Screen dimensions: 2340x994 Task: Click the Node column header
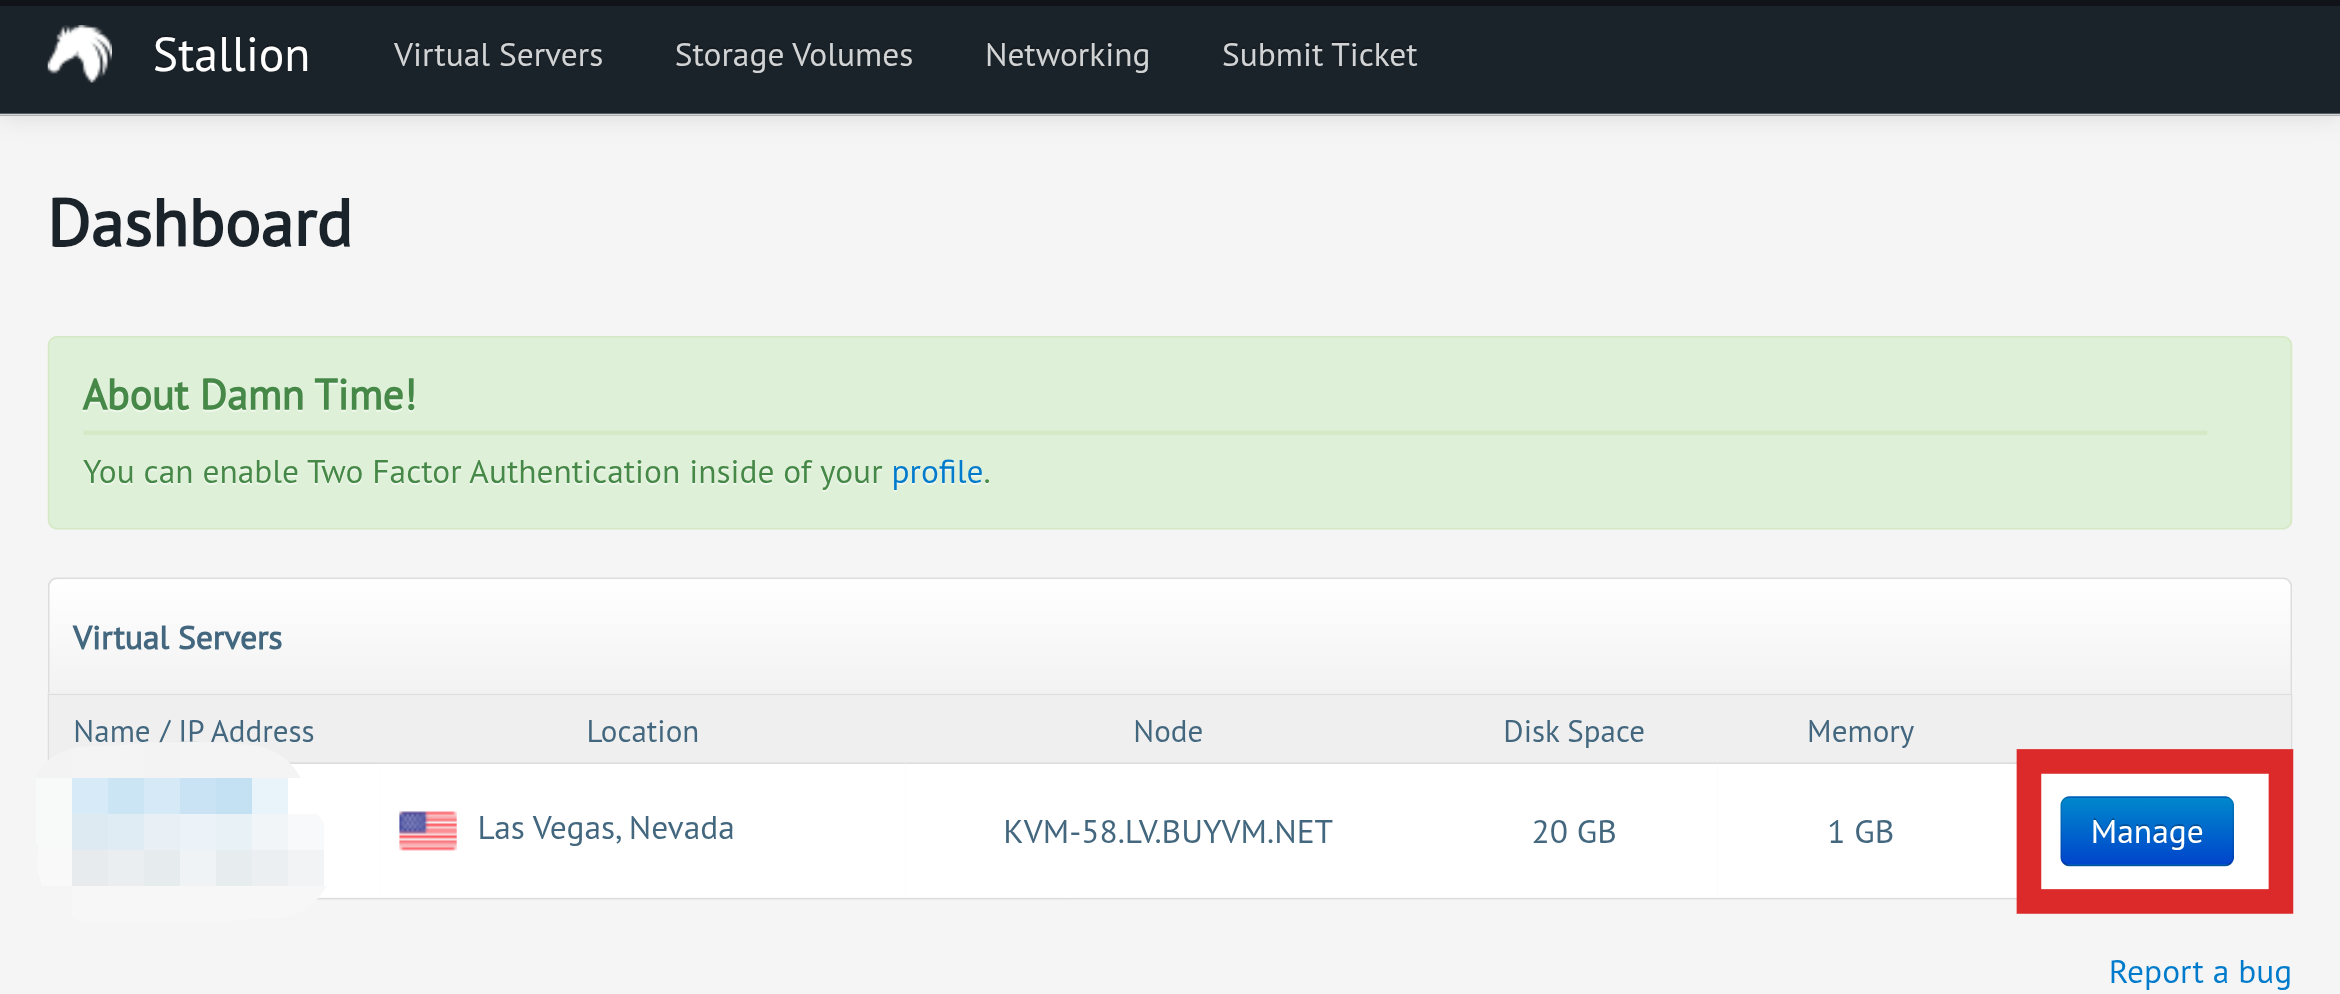[1167, 731]
